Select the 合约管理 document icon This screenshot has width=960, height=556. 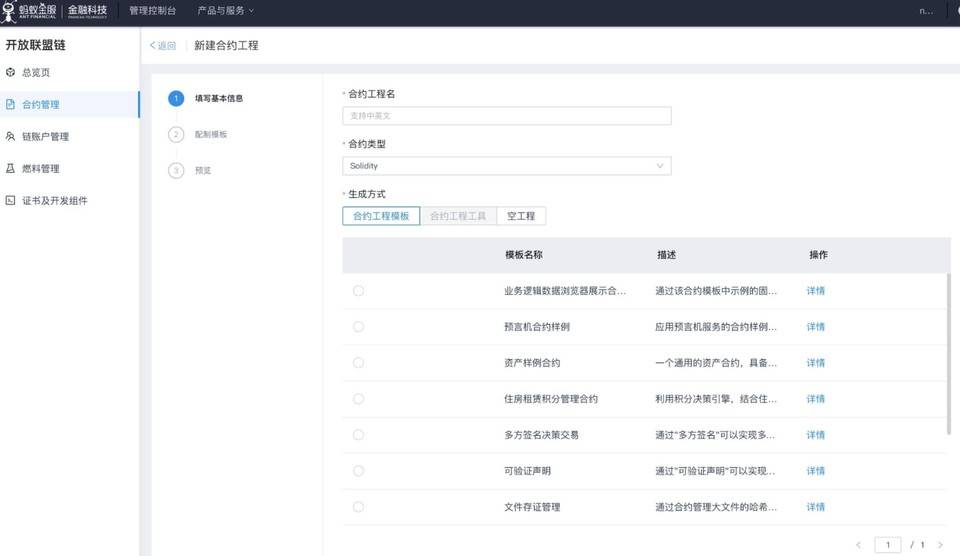10,104
